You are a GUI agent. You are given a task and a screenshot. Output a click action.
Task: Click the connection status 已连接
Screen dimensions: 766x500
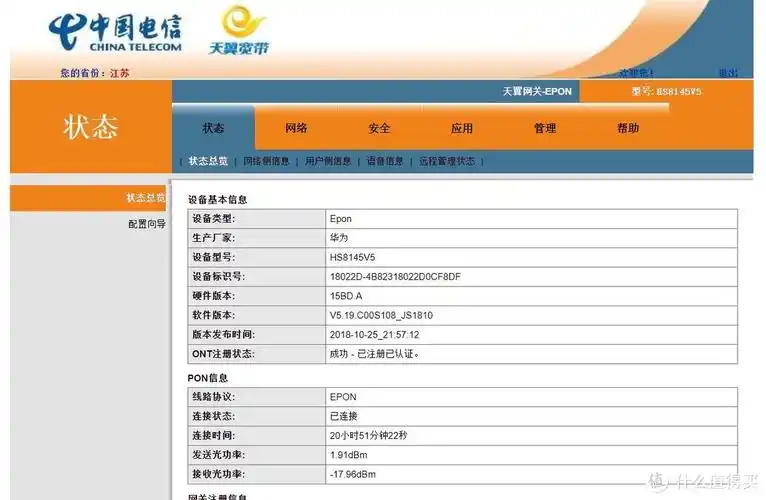[x=343, y=416]
